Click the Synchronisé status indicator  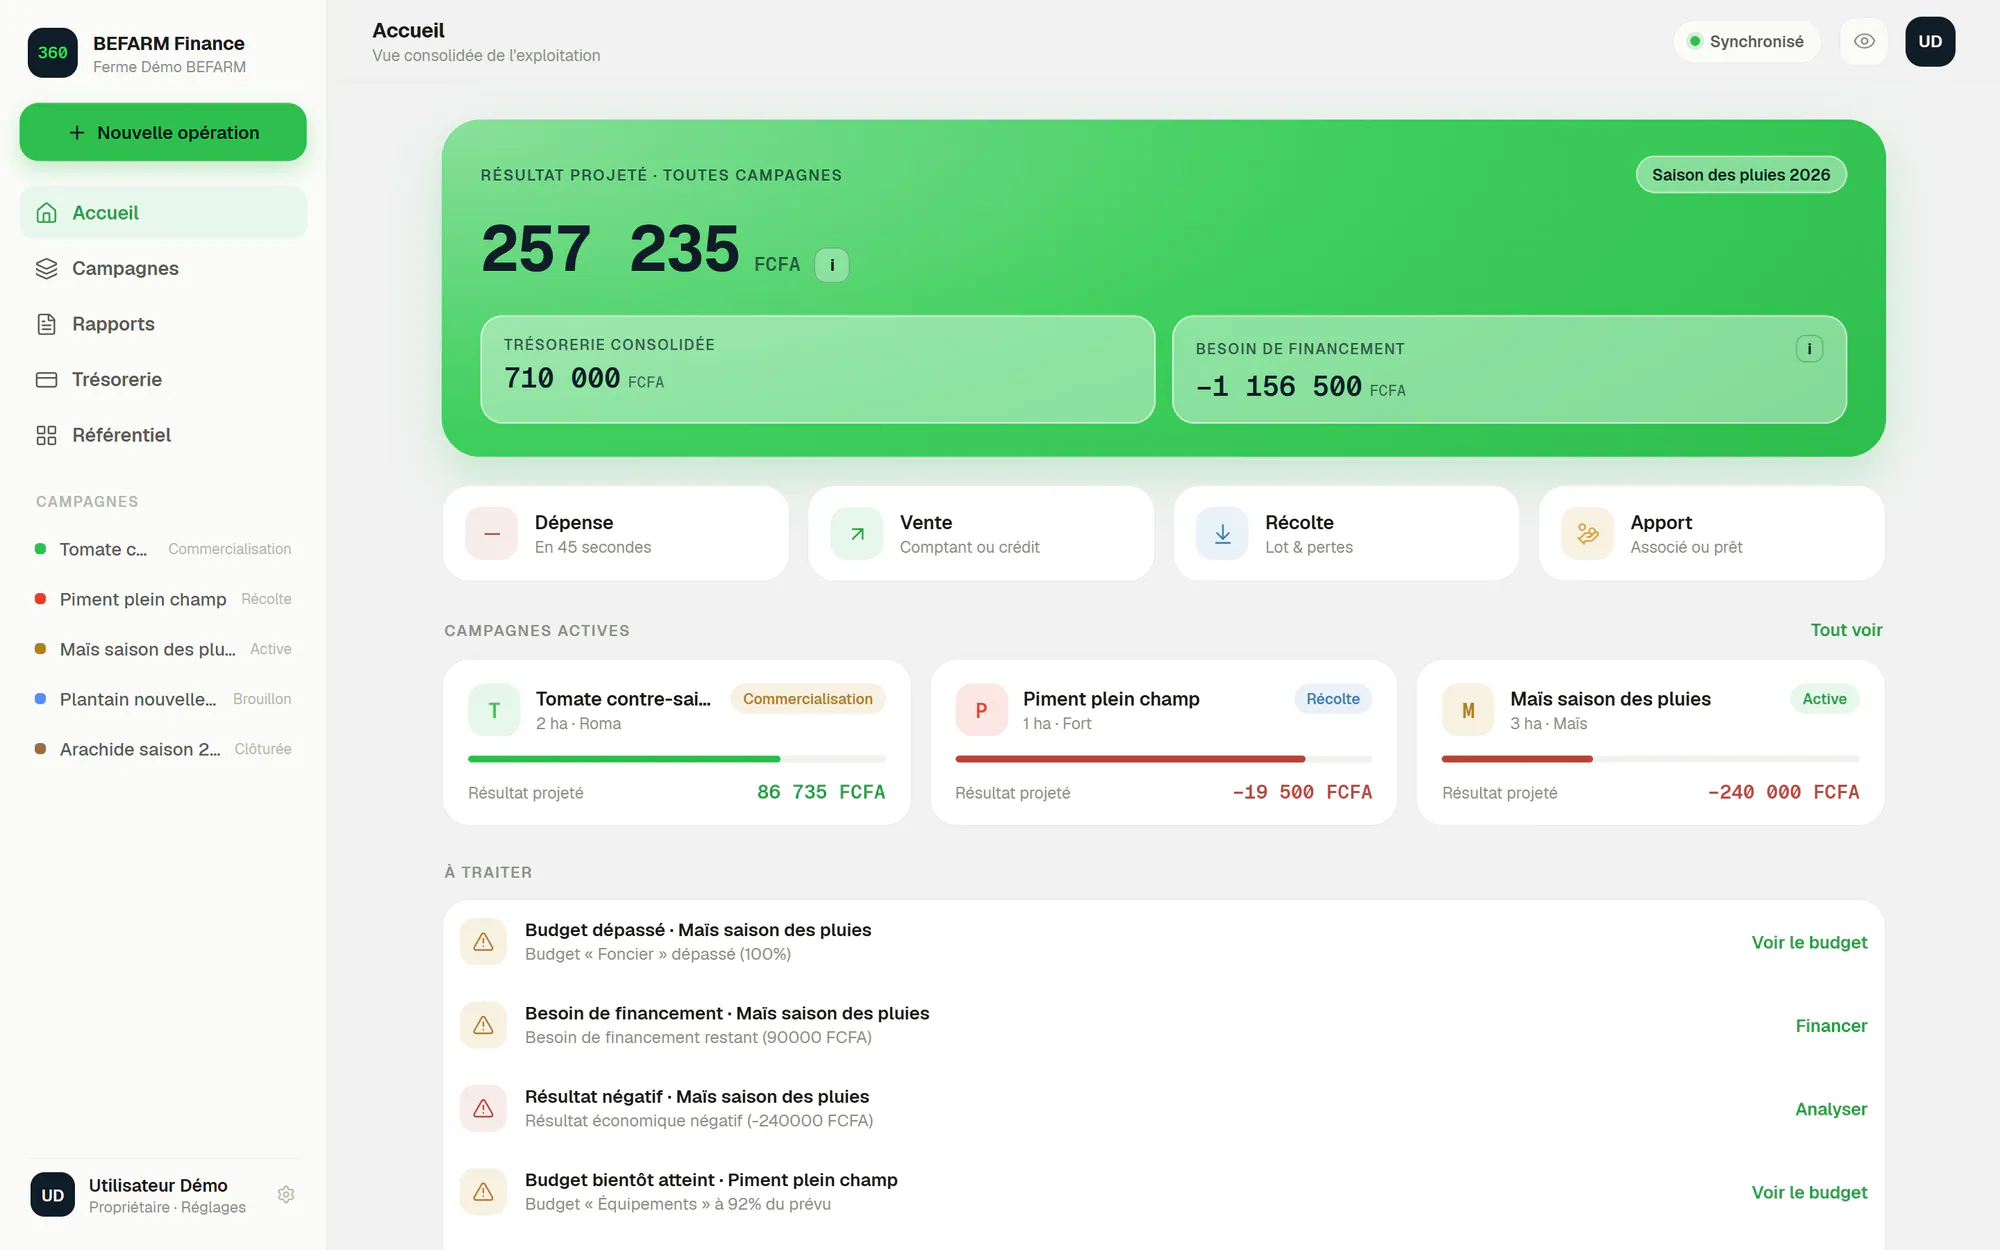(1746, 42)
